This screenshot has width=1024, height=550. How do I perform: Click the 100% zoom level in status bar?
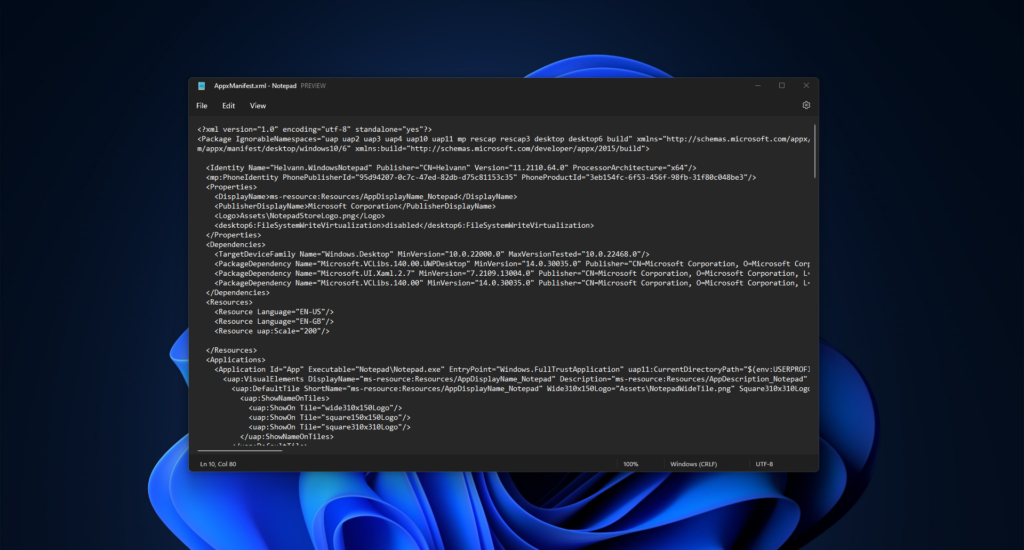[x=630, y=464]
